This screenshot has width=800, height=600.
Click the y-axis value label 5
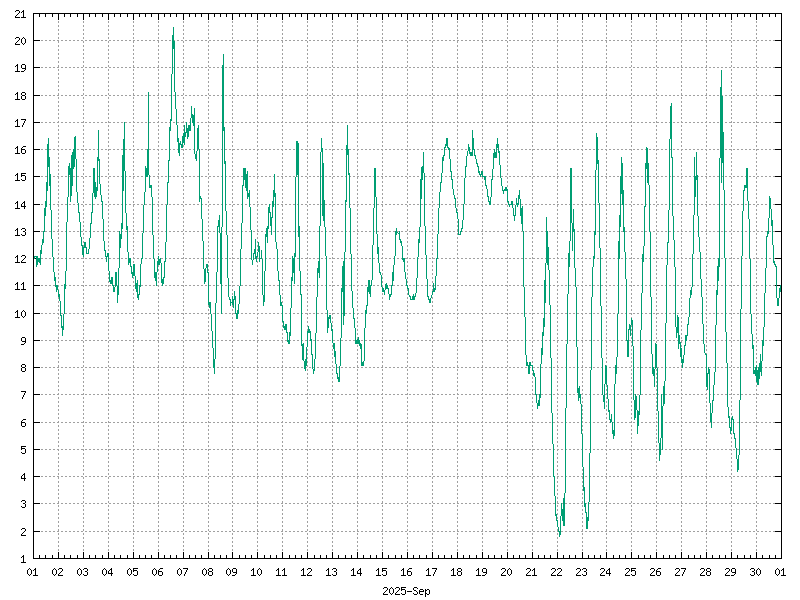click(23, 450)
